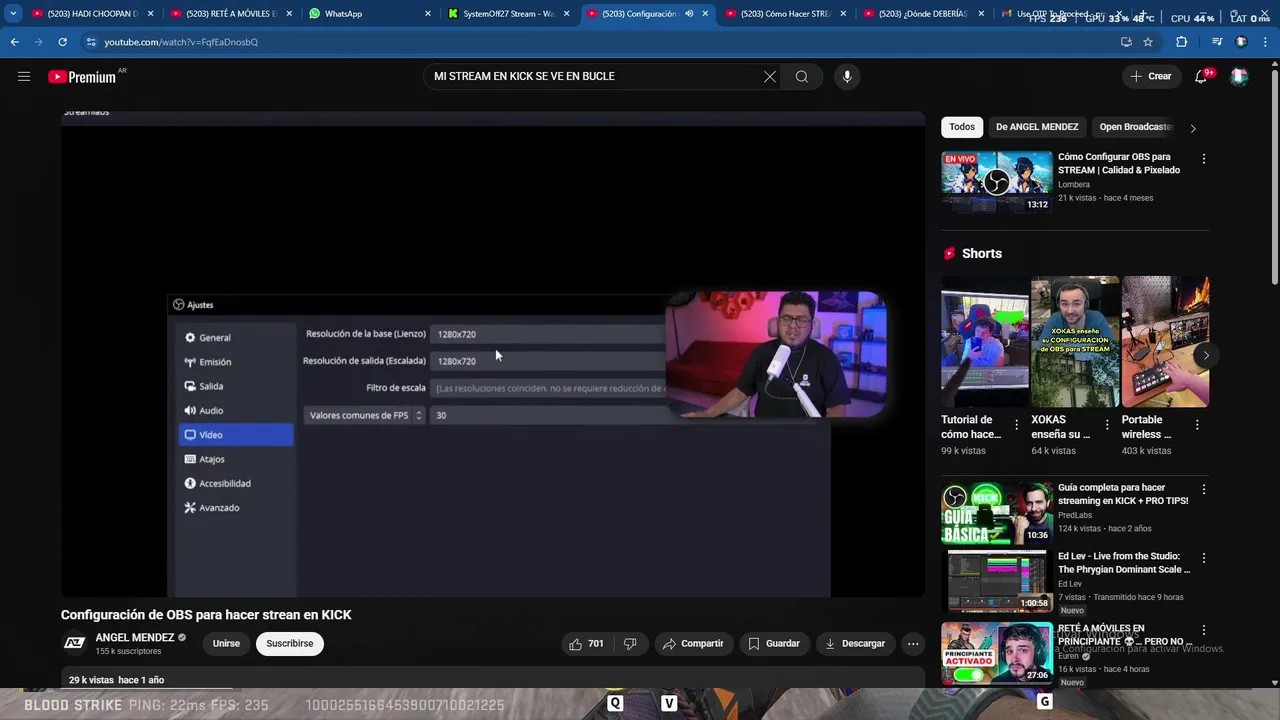Click the Shorts section heading
1280x720 pixels.
tap(981, 254)
